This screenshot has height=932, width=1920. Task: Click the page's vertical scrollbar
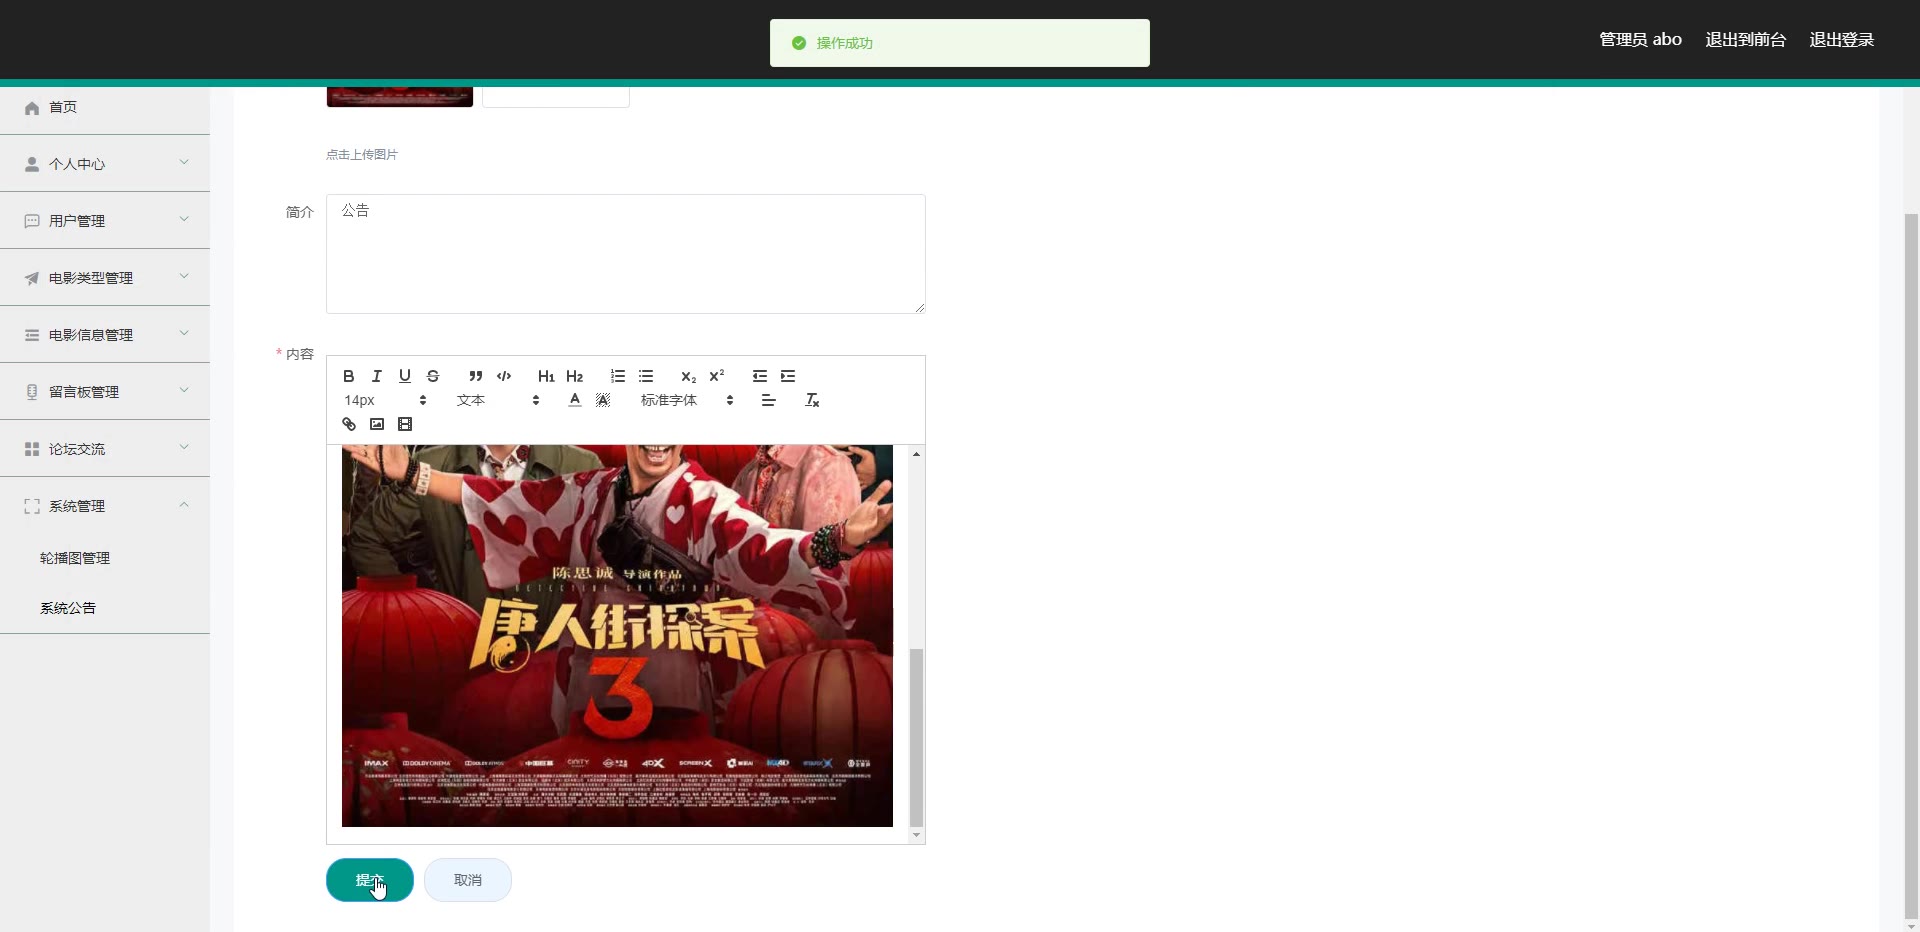(1911, 565)
